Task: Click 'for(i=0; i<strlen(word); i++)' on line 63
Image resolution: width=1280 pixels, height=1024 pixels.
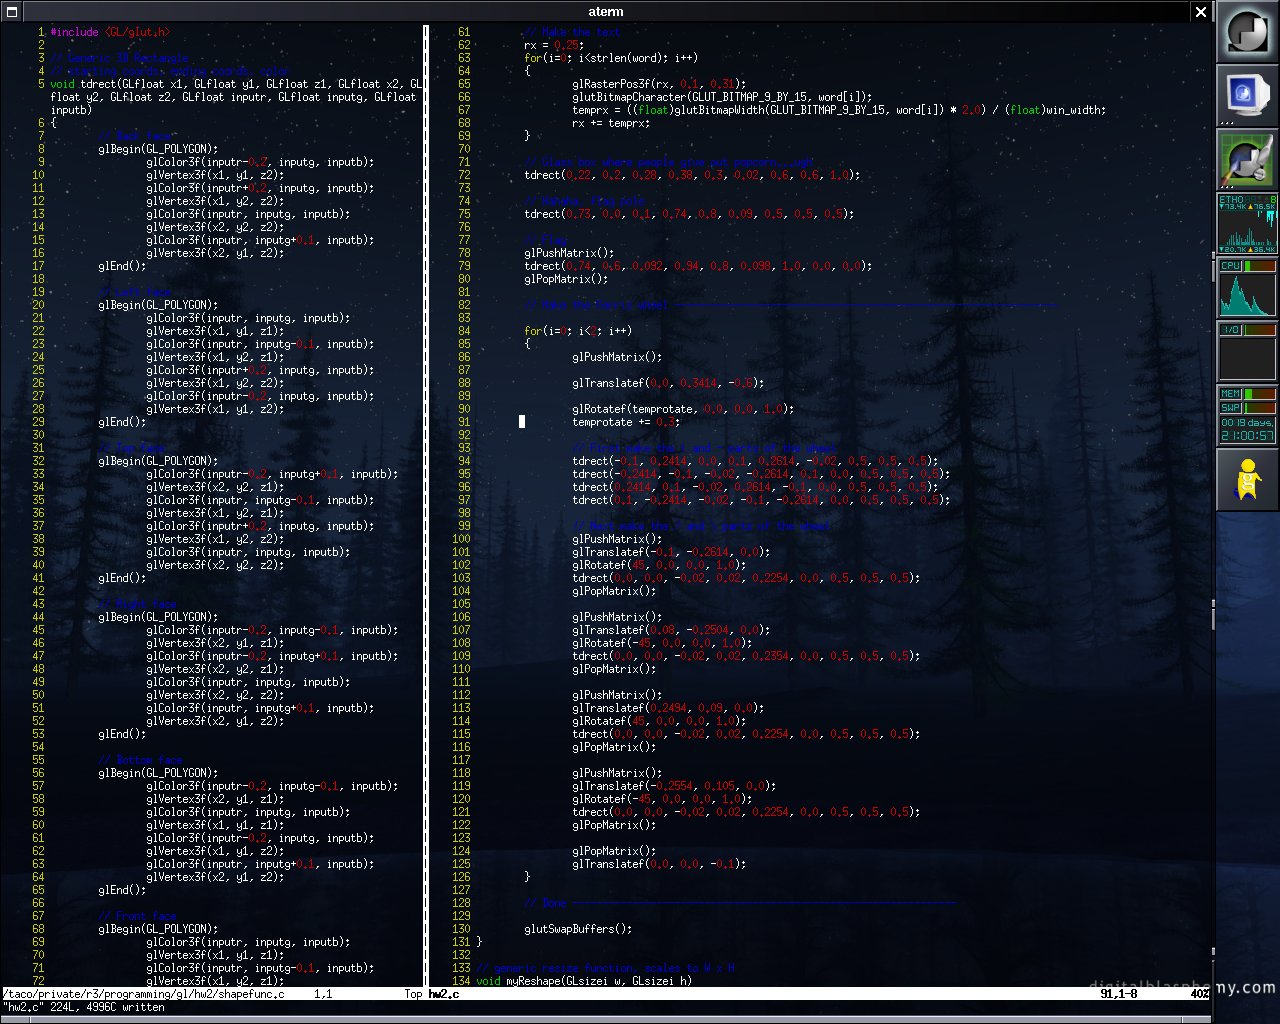Action: 611,58
